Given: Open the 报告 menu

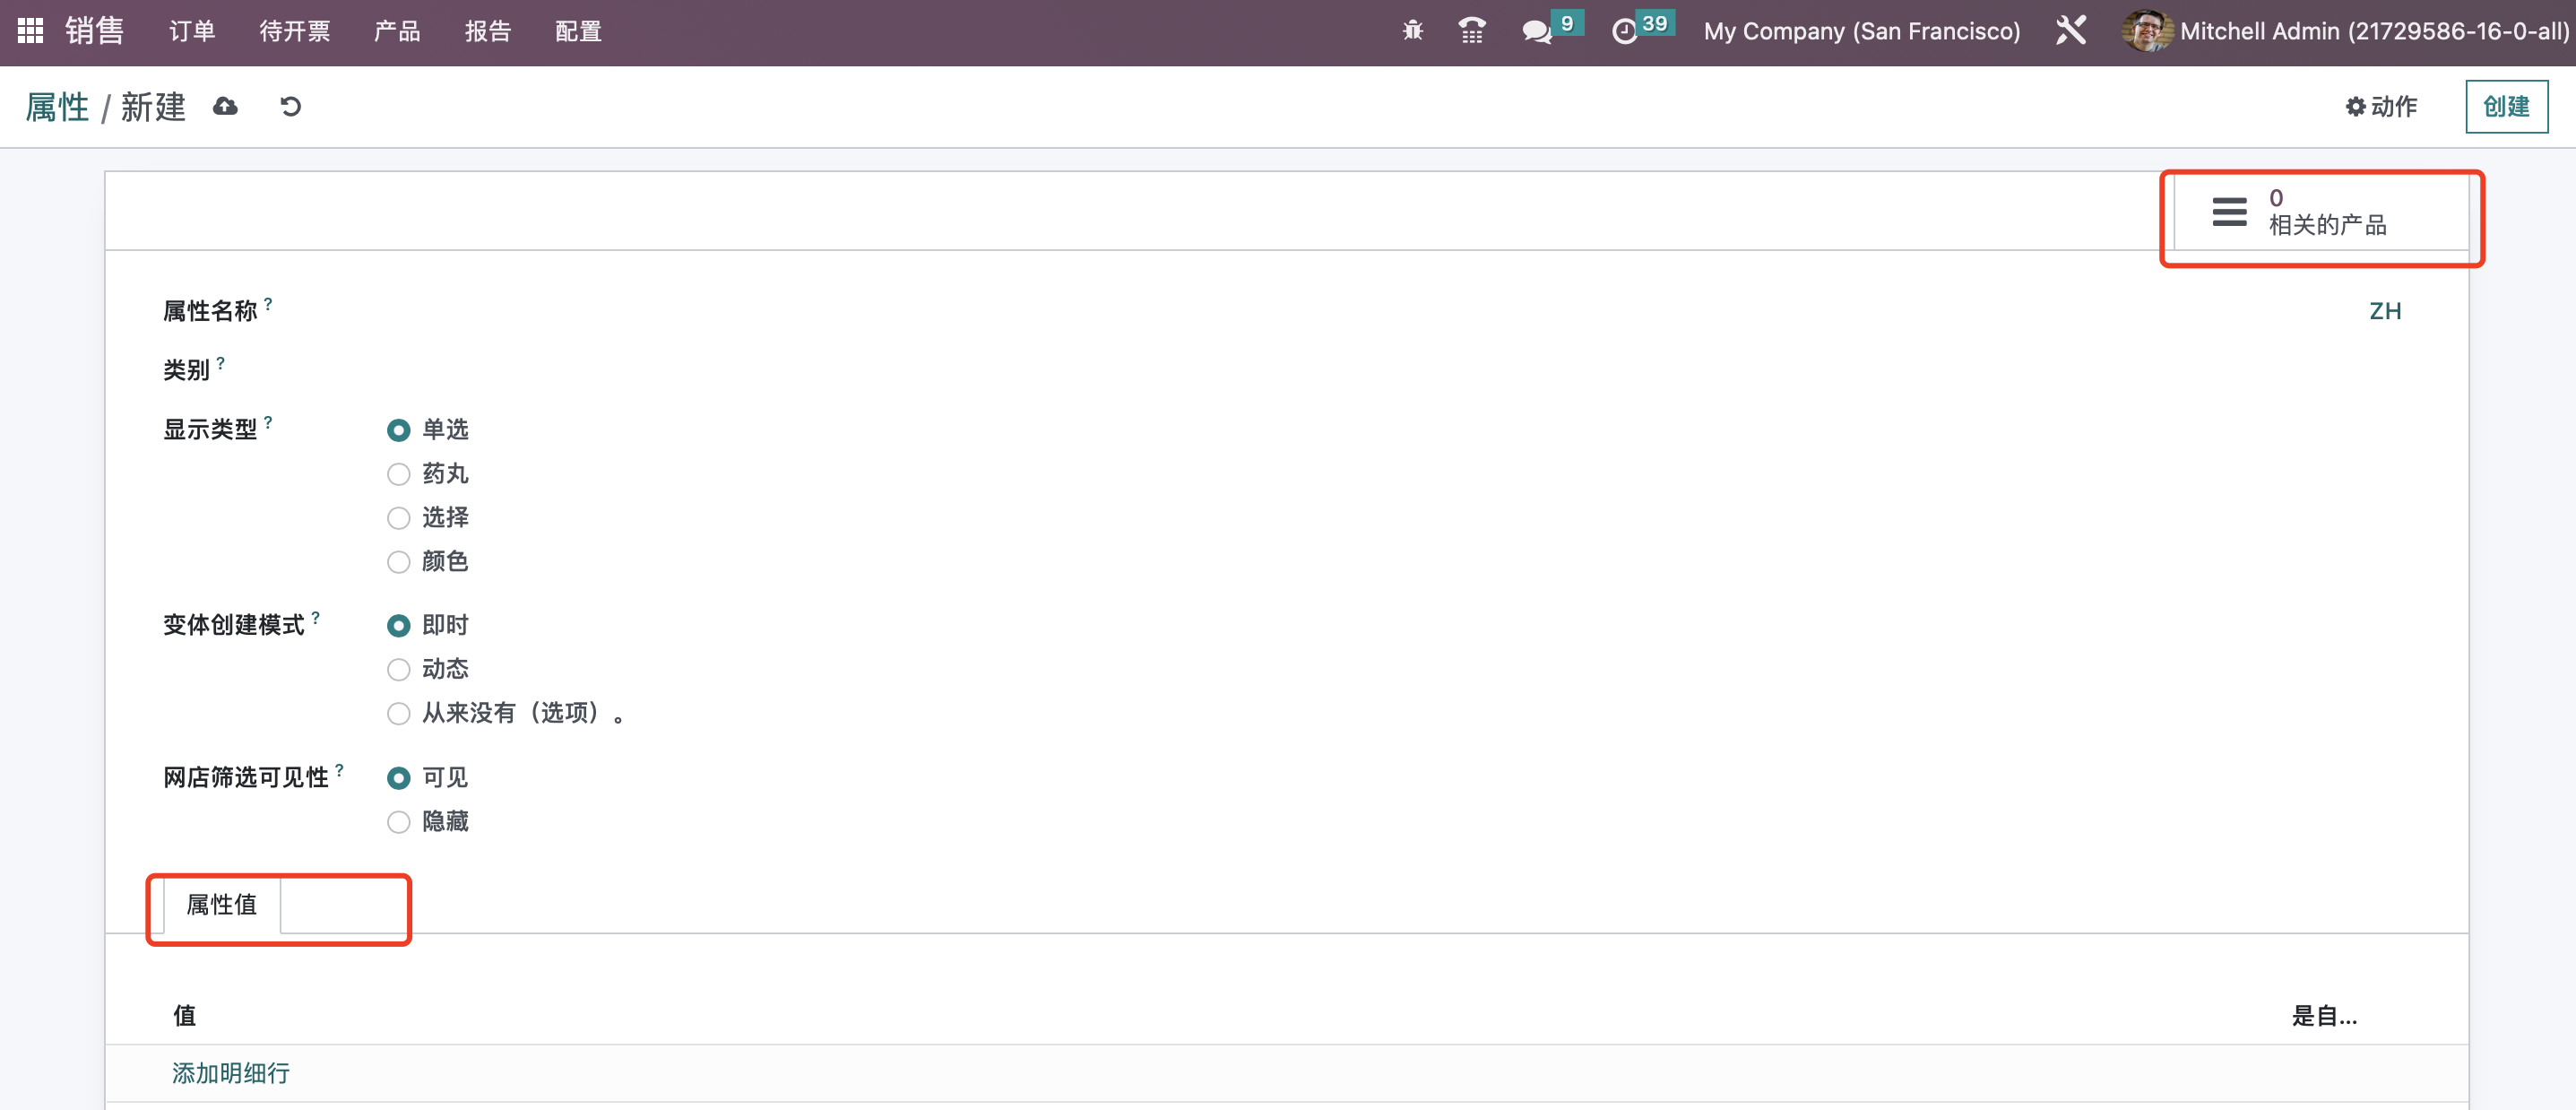Looking at the screenshot, I should point(488,31).
